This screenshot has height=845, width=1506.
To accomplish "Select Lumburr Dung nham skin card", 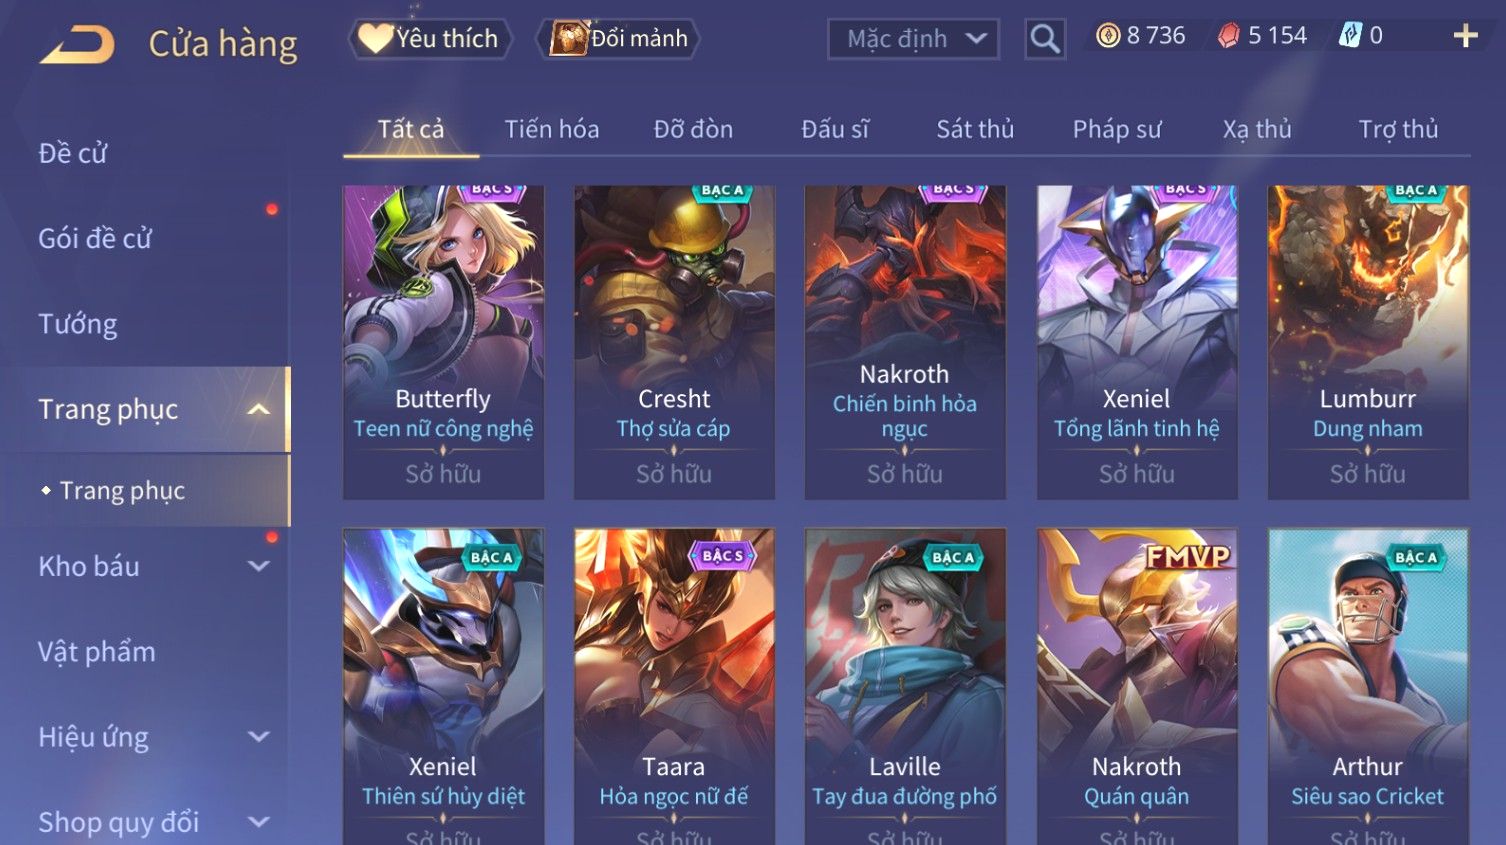I will click(x=1368, y=342).
